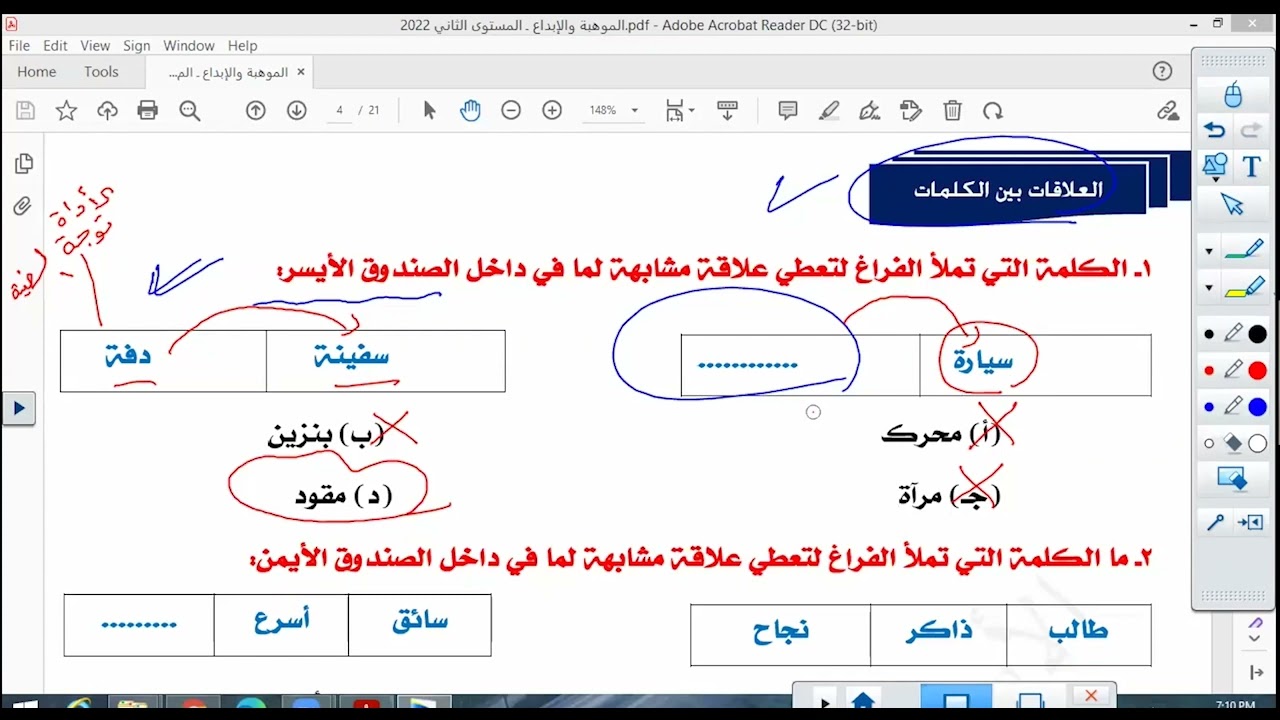This screenshot has width=1280, height=720.
Task: Zoom in with the plus button
Action: tap(552, 111)
